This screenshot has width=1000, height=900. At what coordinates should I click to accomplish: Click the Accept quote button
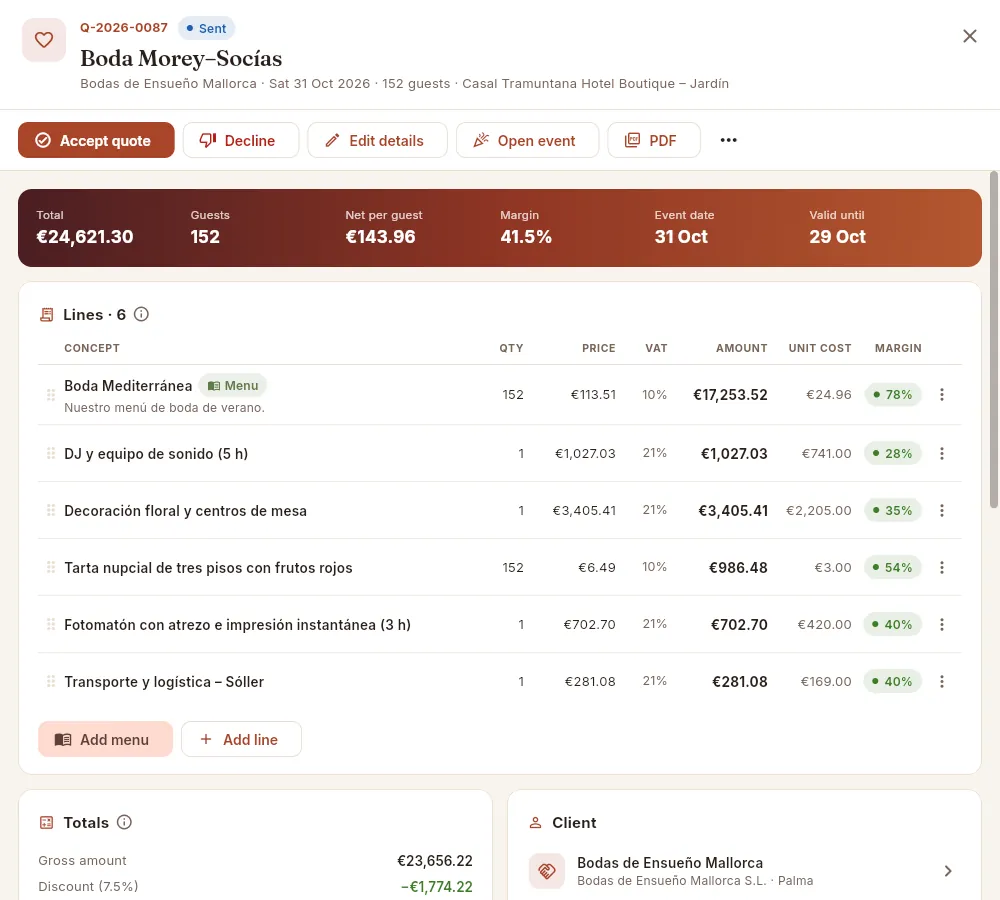pos(96,140)
